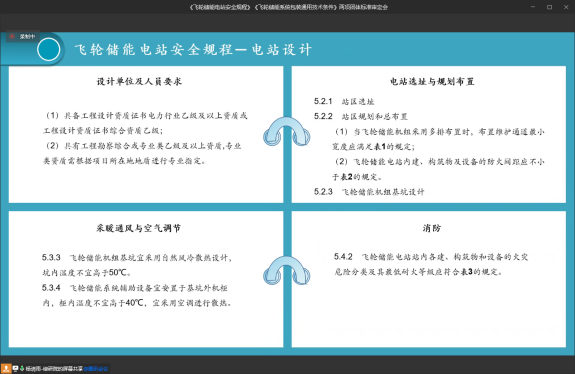Click the screen sharer's name text
This screenshot has height=374, width=575.
pyautogui.click(x=54, y=368)
